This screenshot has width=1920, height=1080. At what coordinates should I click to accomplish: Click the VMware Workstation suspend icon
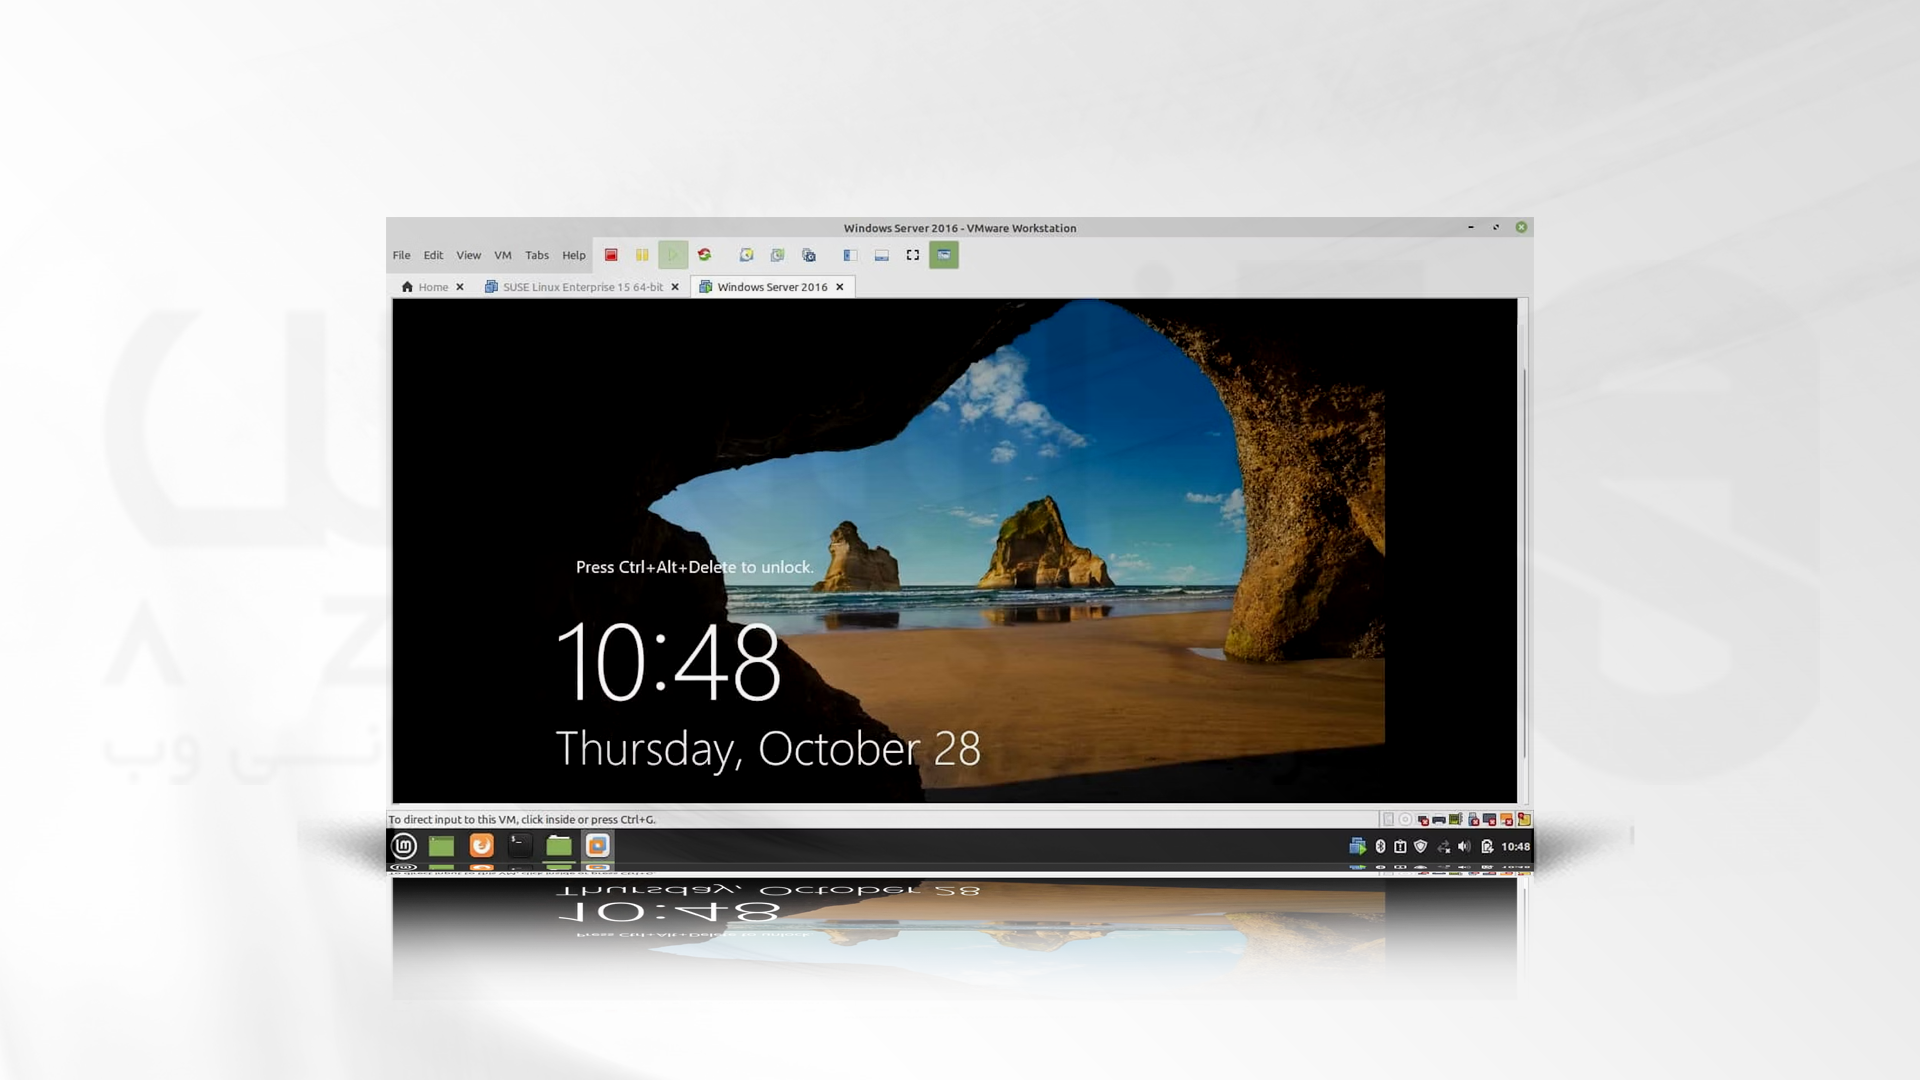[641, 255]
